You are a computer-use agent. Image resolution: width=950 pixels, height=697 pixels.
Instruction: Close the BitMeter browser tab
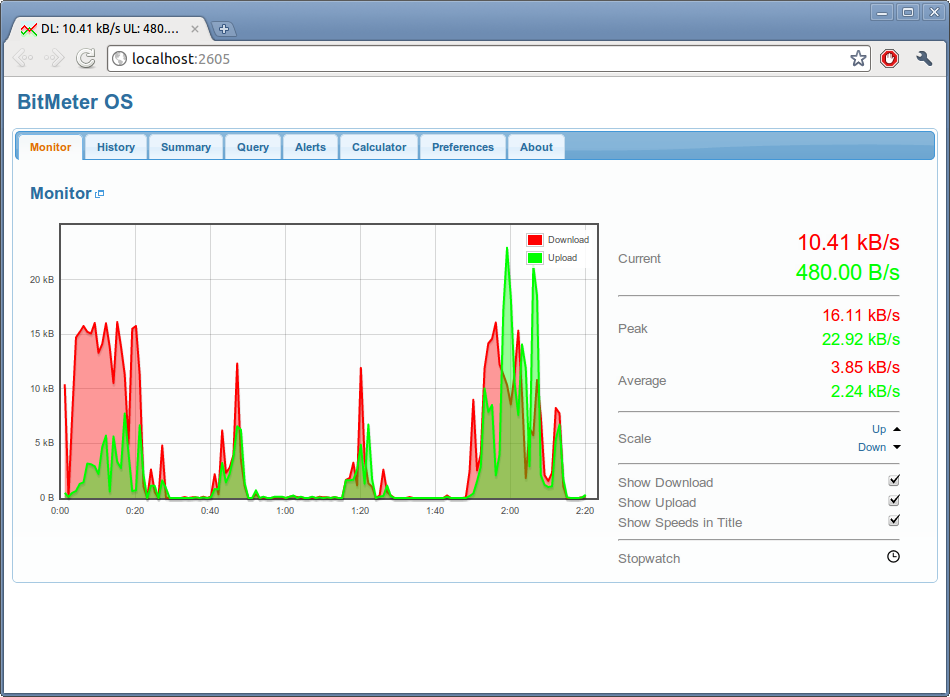[x=194, y=28]
